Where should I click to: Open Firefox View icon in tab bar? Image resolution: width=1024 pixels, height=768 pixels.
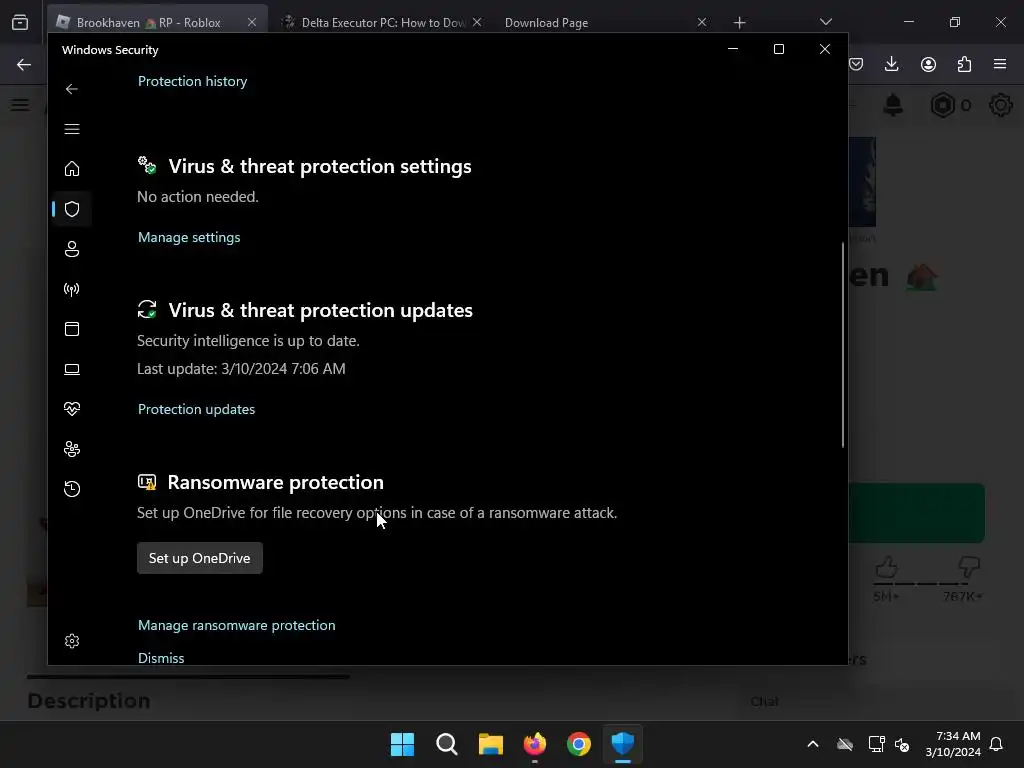pyautogui.click(x=20, y=22)
